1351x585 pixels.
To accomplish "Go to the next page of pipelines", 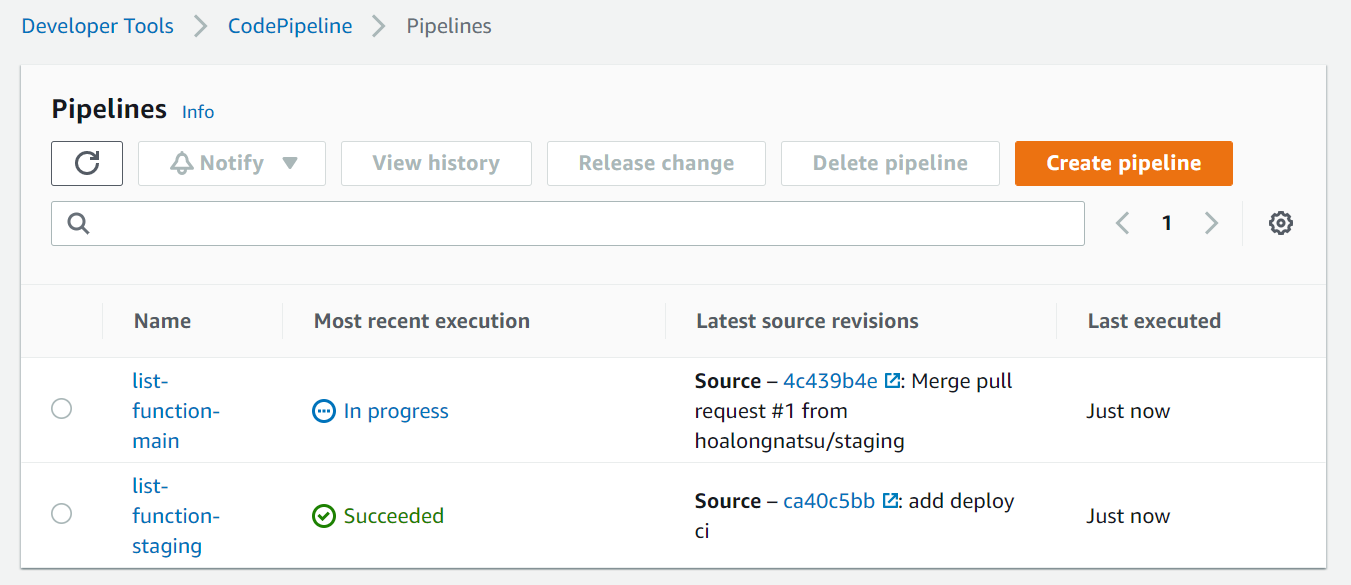I will click(x=1211, y=223).
